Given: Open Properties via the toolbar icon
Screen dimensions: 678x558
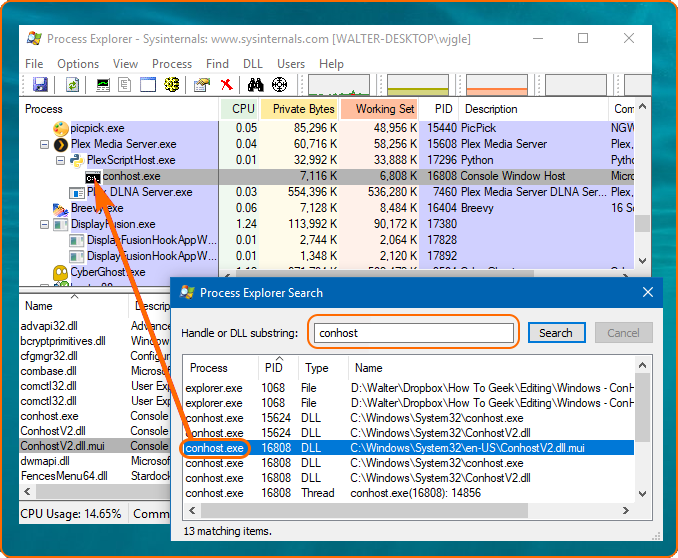Looking at the screenshot, I should (201, 85).
